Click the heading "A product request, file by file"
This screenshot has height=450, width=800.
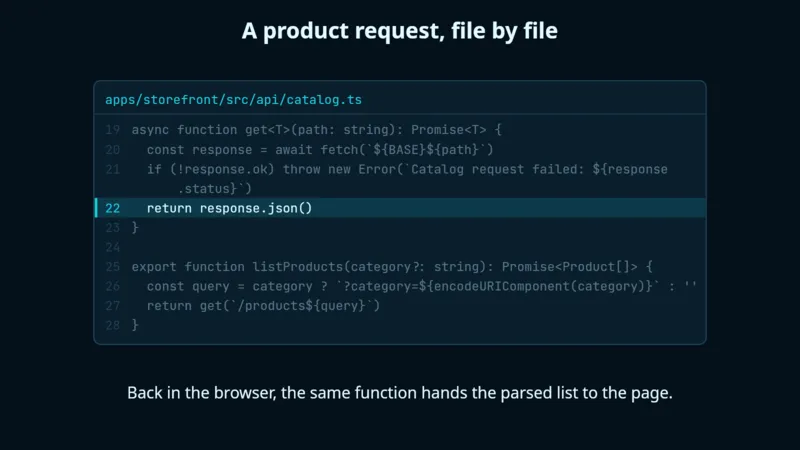[399, 31]
